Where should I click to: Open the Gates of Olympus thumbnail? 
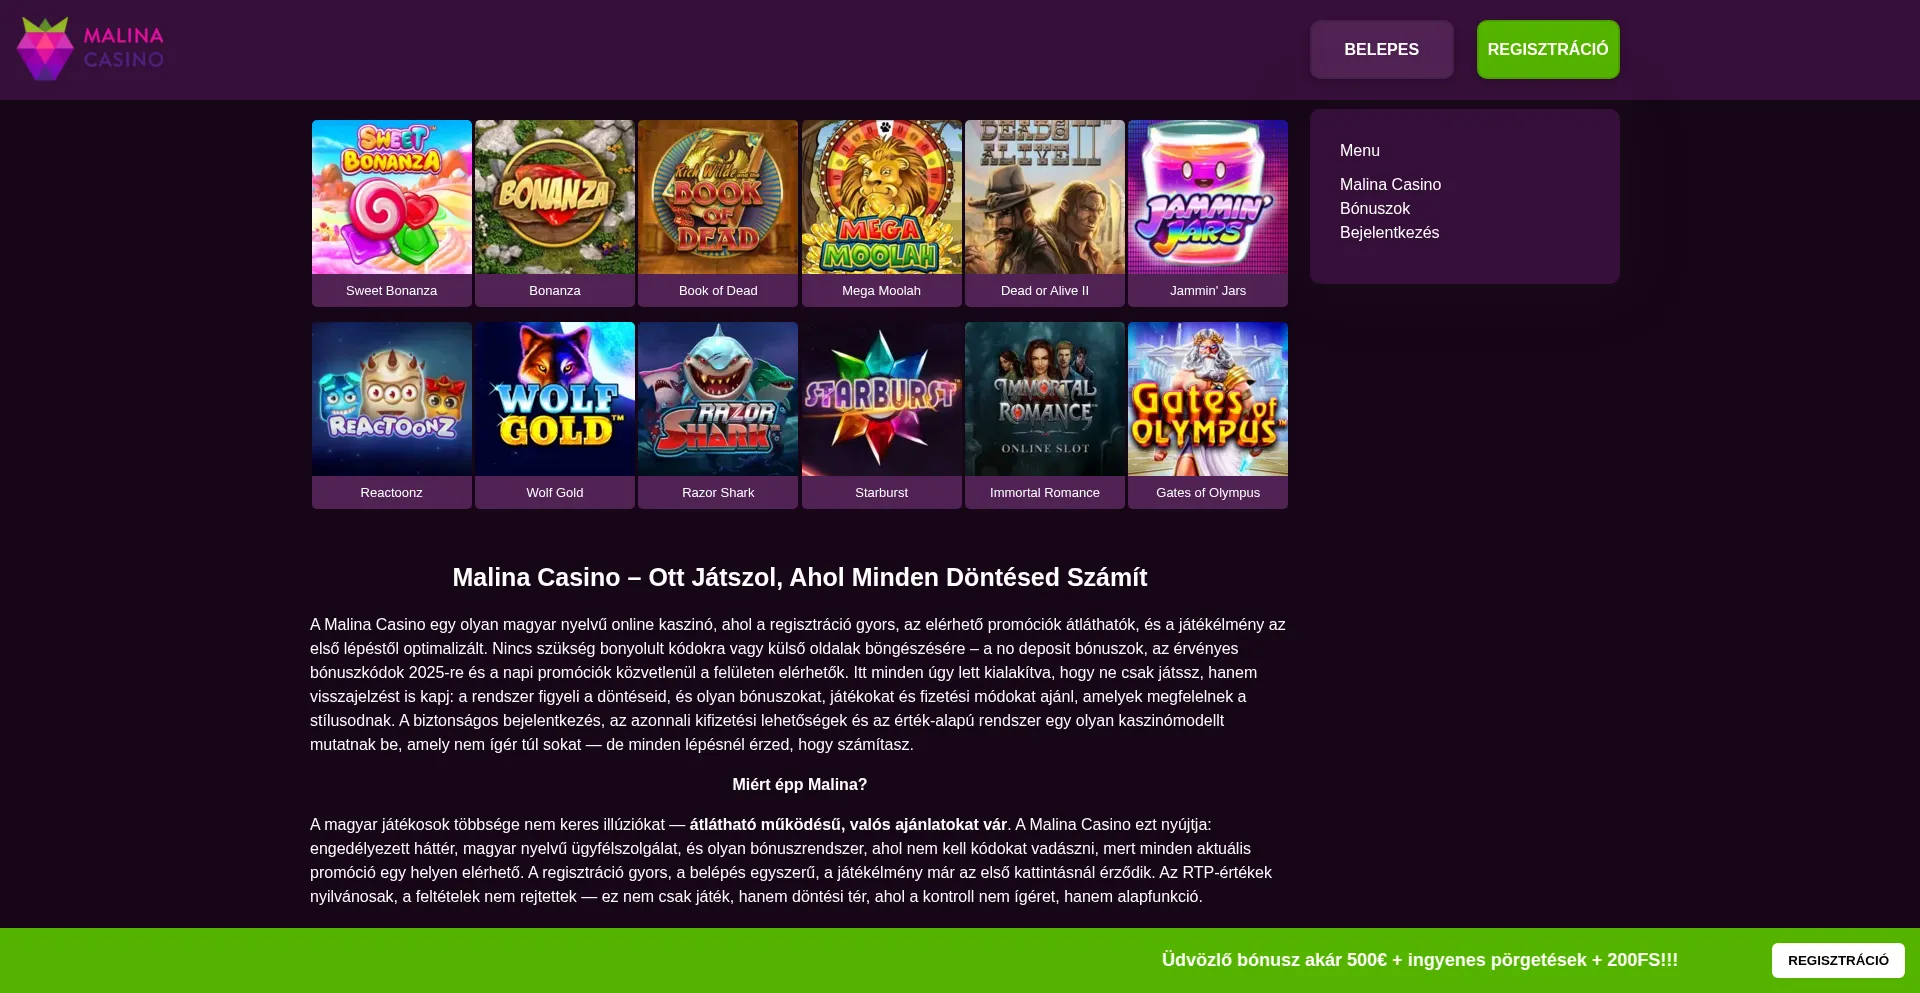click(1208, 399)
